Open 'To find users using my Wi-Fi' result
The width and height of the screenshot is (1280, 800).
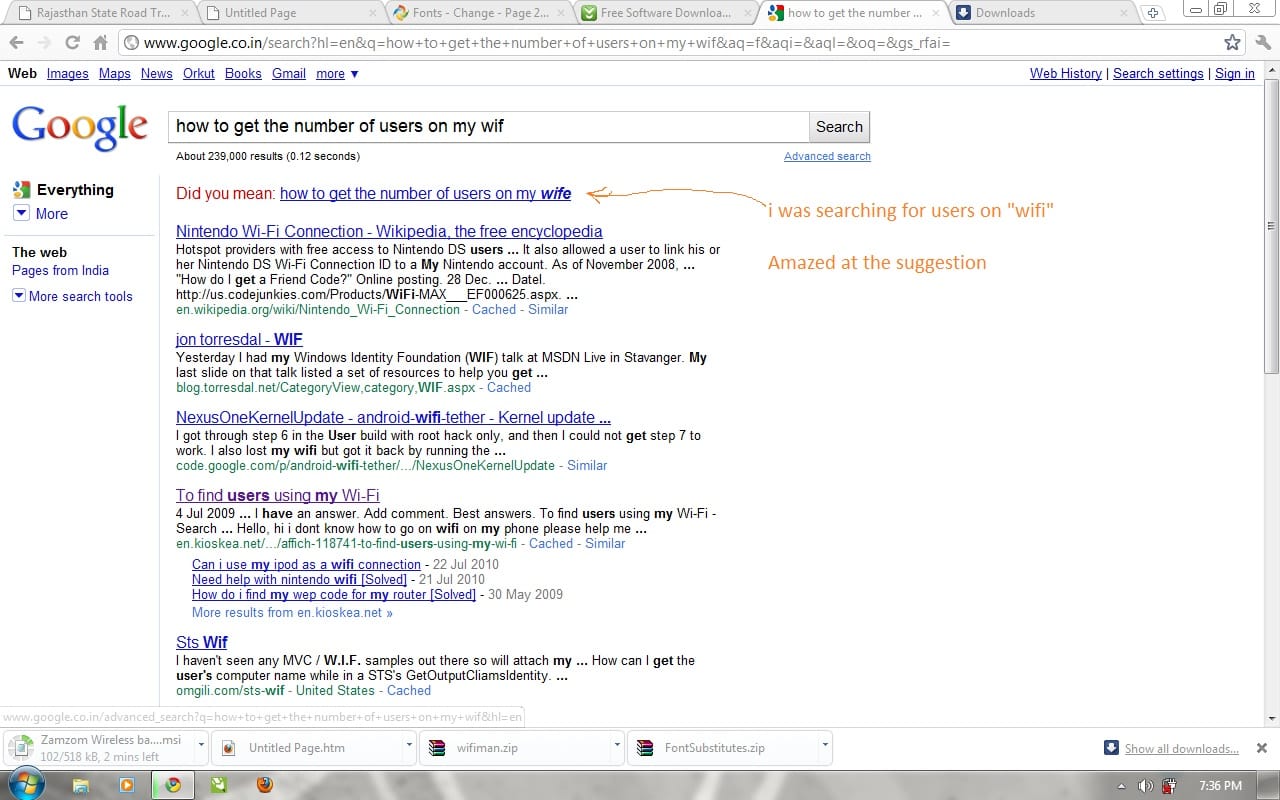pos(278,495)
